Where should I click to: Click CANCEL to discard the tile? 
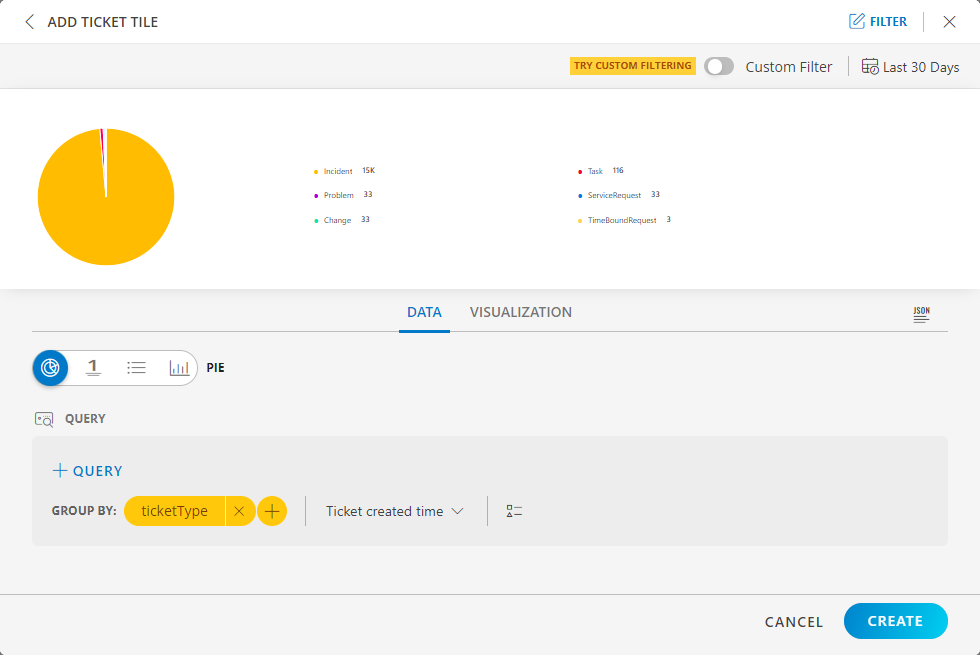pyautogui.click(x=793, y=621)
